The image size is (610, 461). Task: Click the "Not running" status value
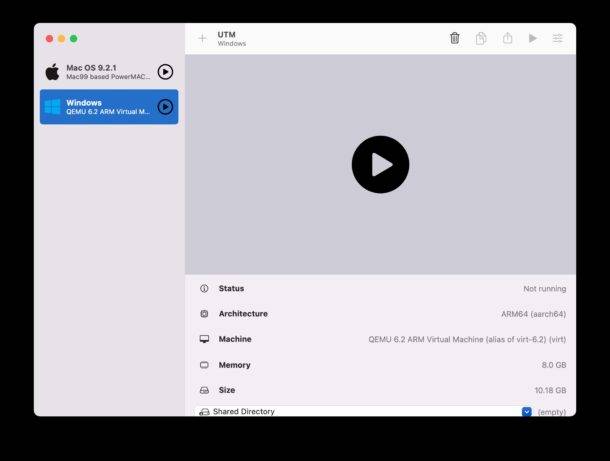[545, 289]
